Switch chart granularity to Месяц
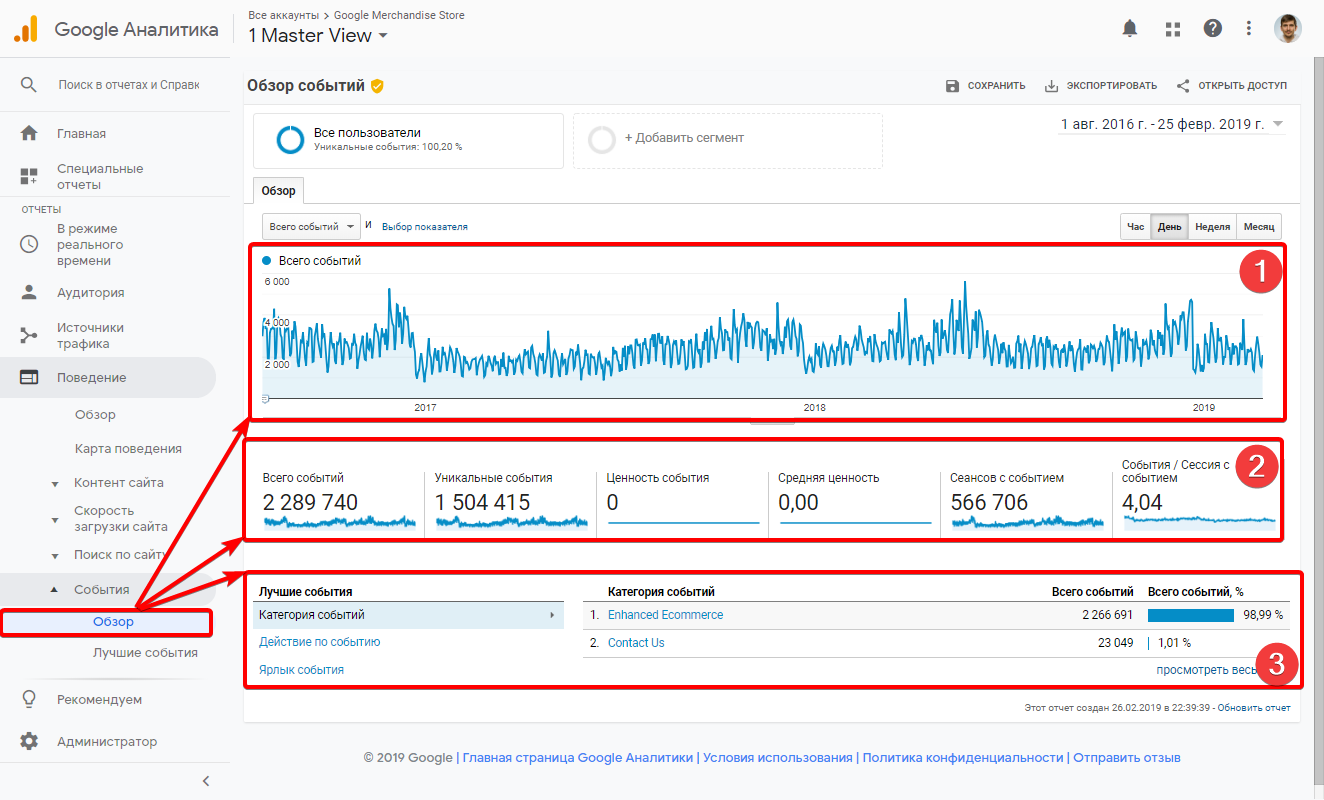Image resolution: width=1324 pixels, height=800 pixels. 1258,227
